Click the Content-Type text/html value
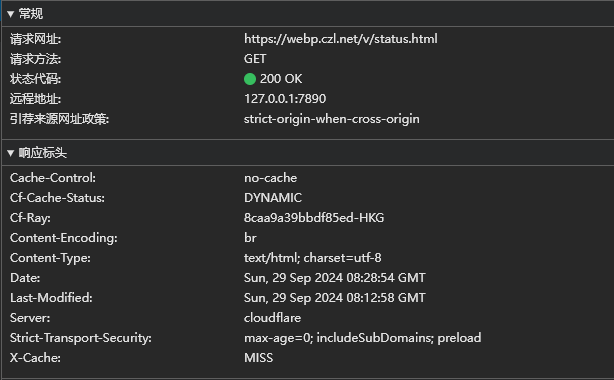Screen dimensions: 614x380 [x=312, y=258]
